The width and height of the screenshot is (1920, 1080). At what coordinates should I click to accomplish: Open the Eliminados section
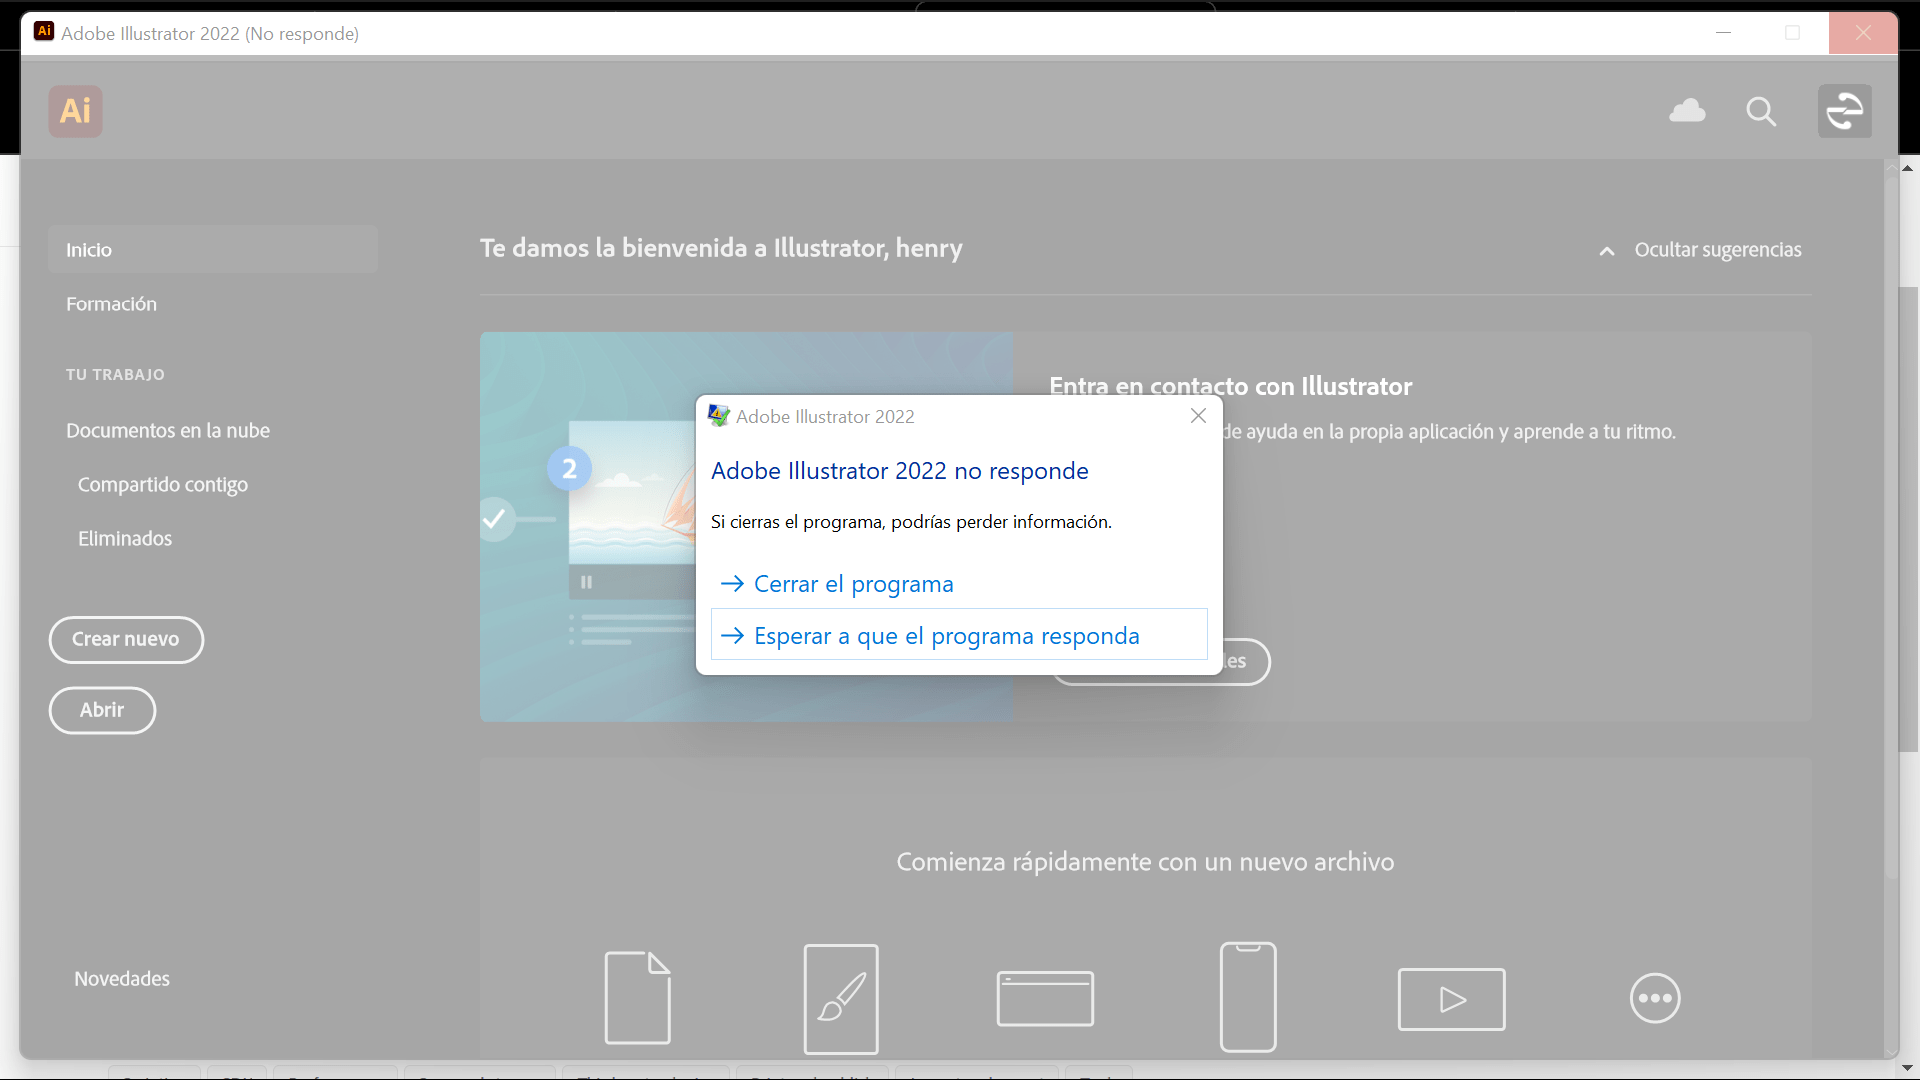click(x=124, y=538)
